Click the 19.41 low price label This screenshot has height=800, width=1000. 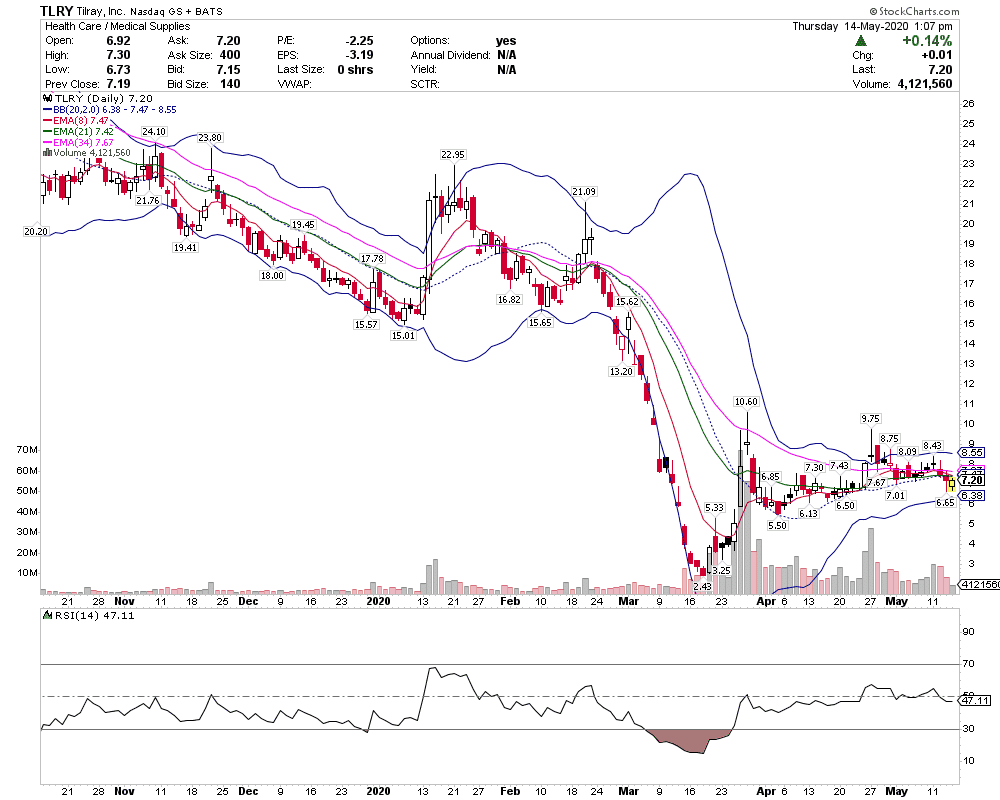coord(185,248)
